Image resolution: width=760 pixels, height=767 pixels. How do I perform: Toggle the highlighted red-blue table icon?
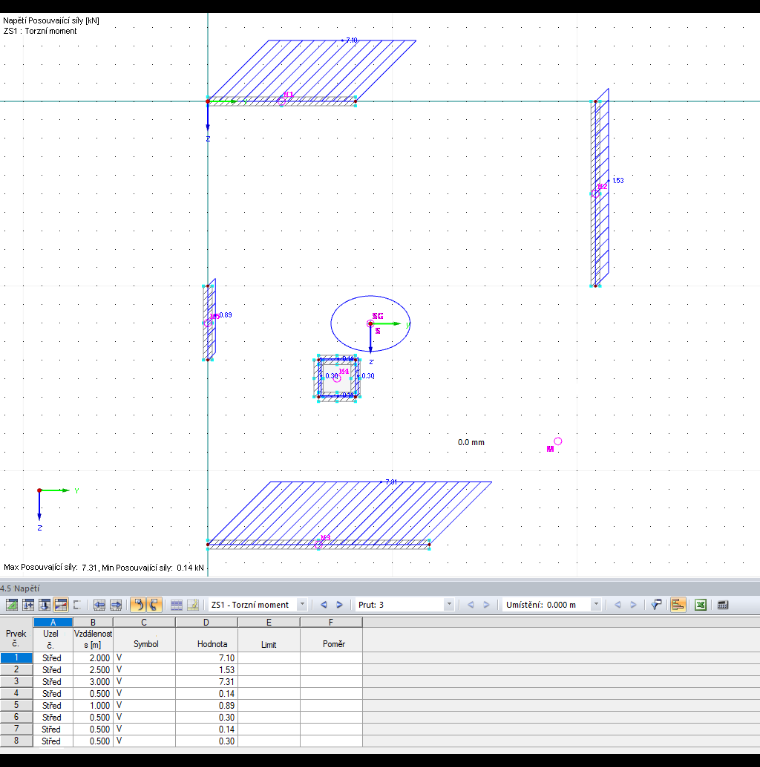click(x=61, y=605)
